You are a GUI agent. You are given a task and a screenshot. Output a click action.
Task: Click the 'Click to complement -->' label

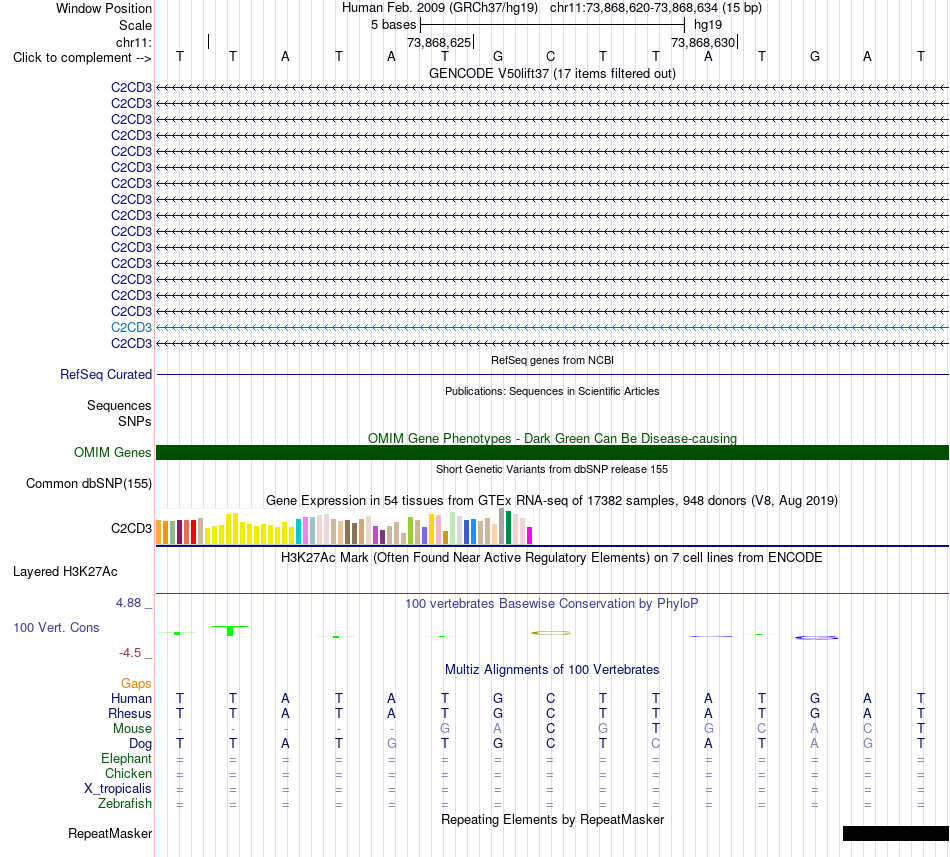coord(82,58)
